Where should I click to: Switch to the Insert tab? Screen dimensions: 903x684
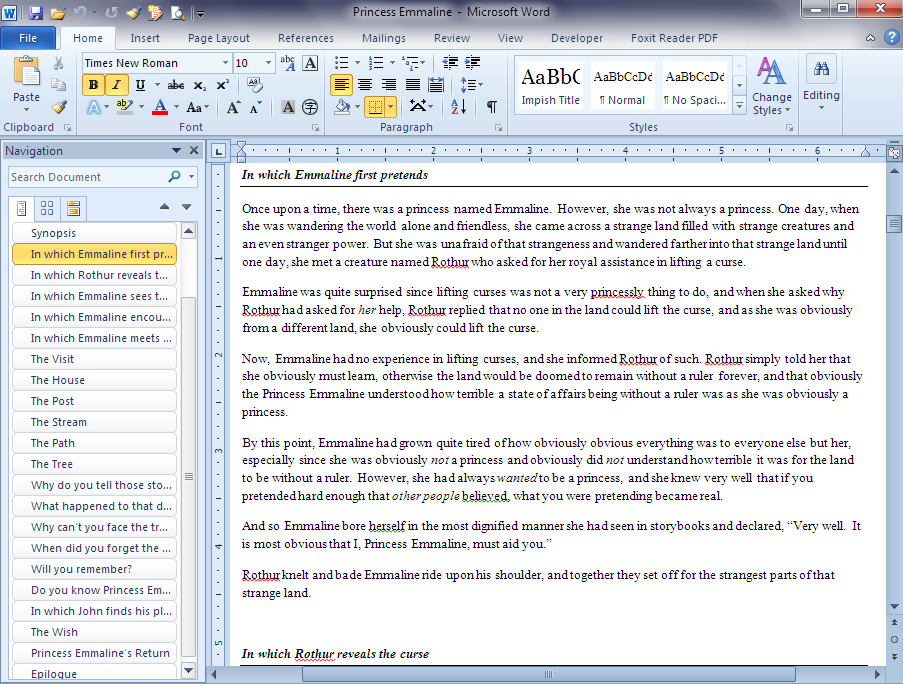(145, 38)
